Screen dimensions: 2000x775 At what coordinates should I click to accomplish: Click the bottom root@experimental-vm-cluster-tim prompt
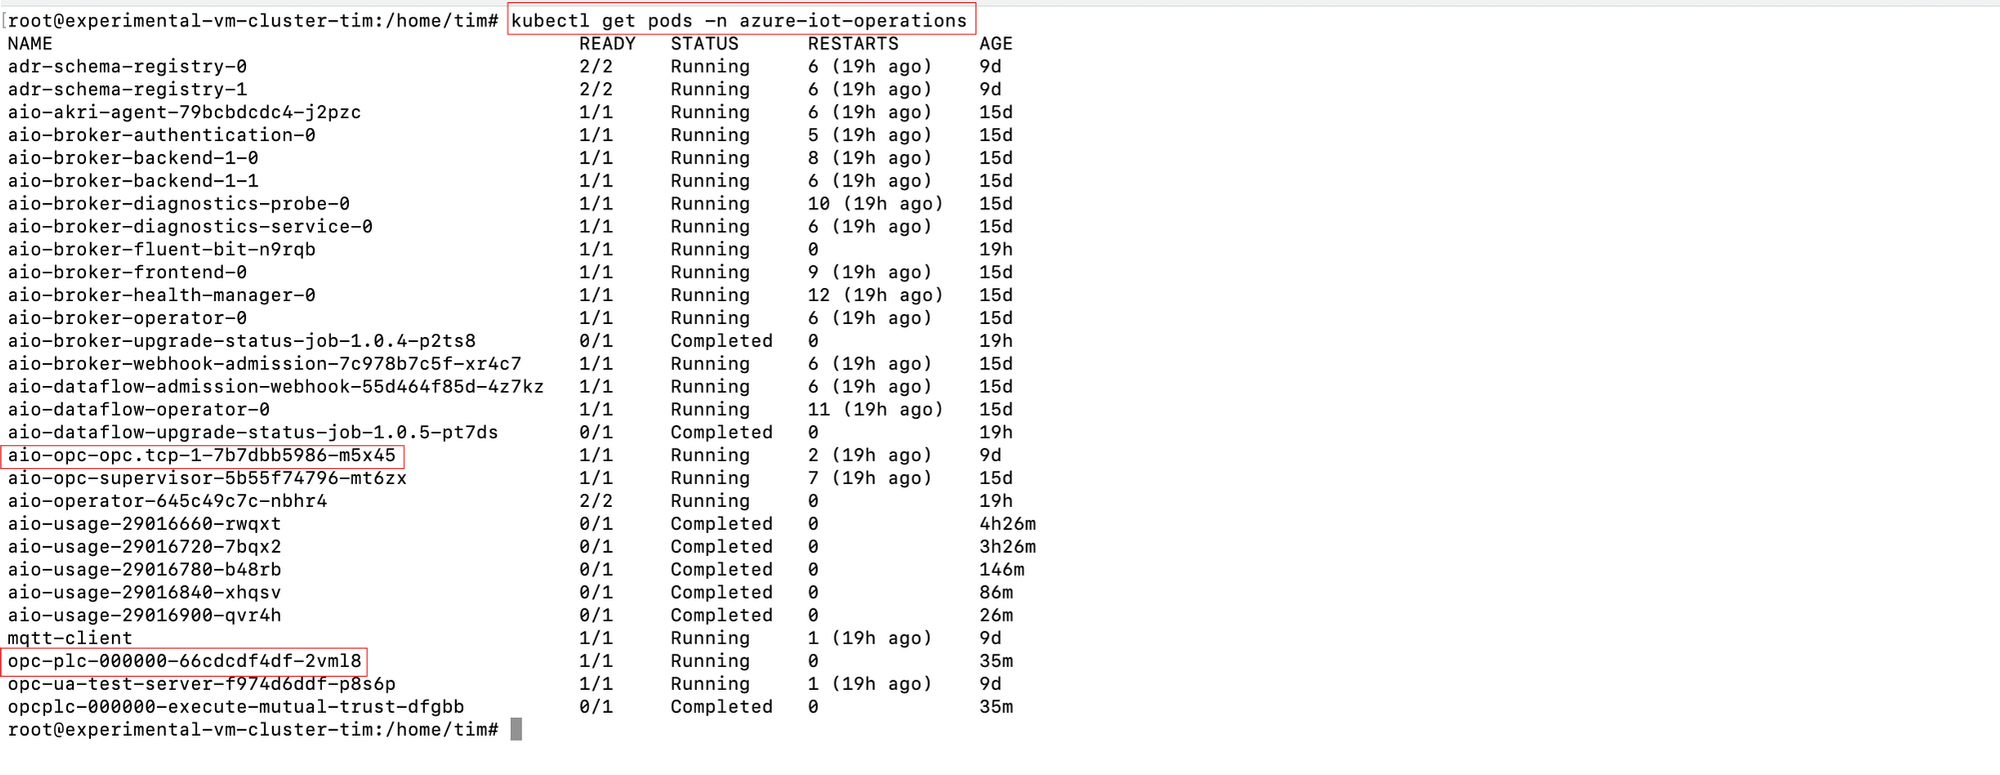253,730
